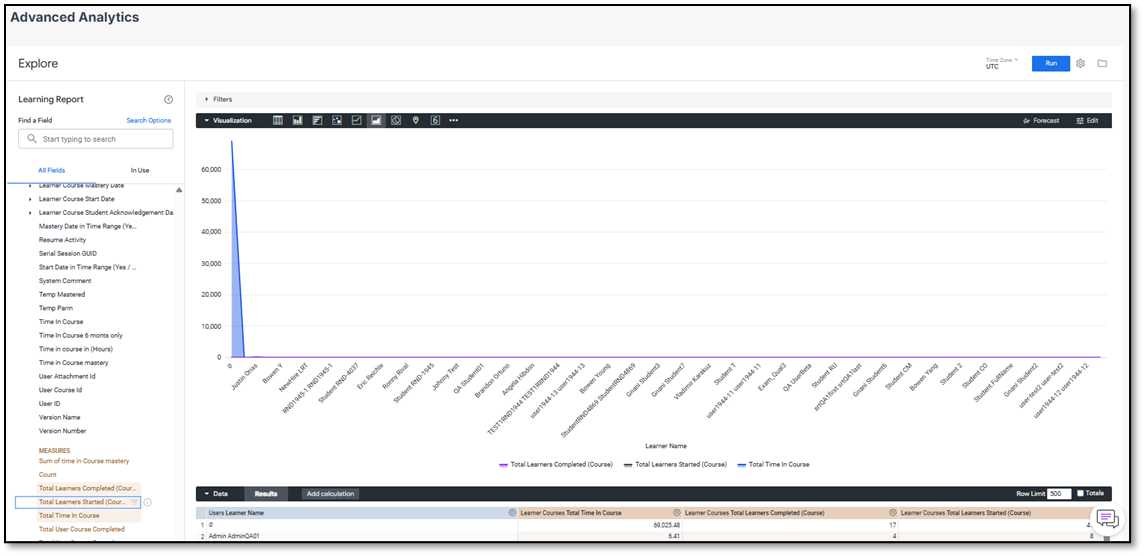Open the Search Options link
Viewport: 1144px width, 556px height.
click(x=149, y=120)
